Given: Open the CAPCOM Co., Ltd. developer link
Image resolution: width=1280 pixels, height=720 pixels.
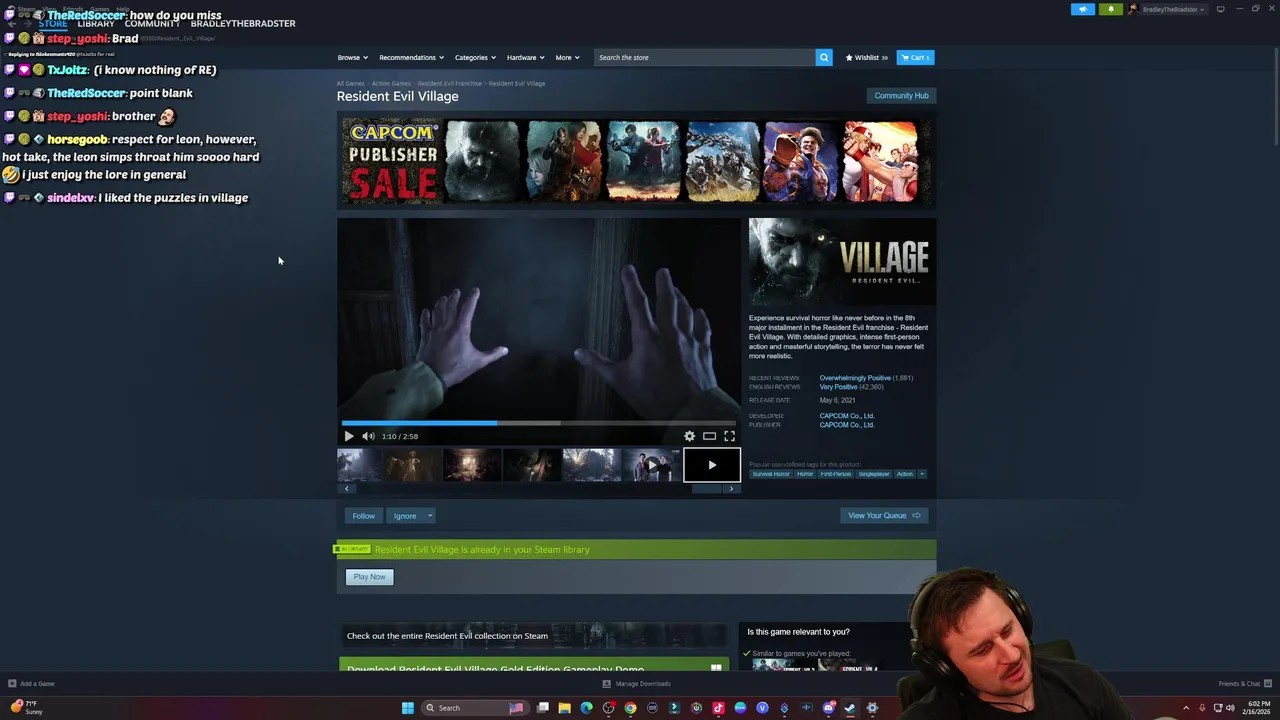Looking at the screenshot, I should 847,416.
